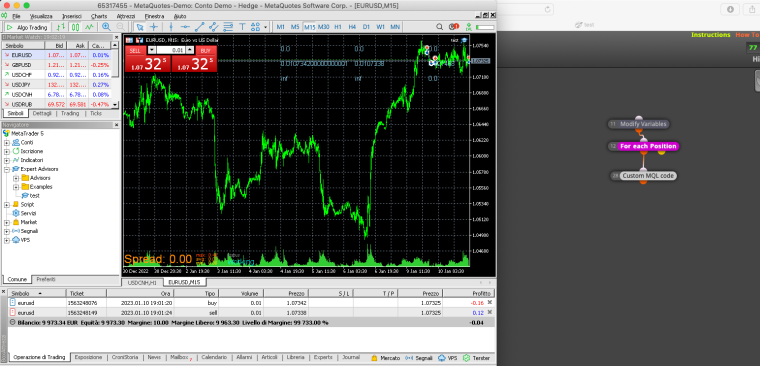Image resolution: width=760 pixels, height=366 pixels.
Task: Close the eurusd buy position
Action: tap(490, 302)
